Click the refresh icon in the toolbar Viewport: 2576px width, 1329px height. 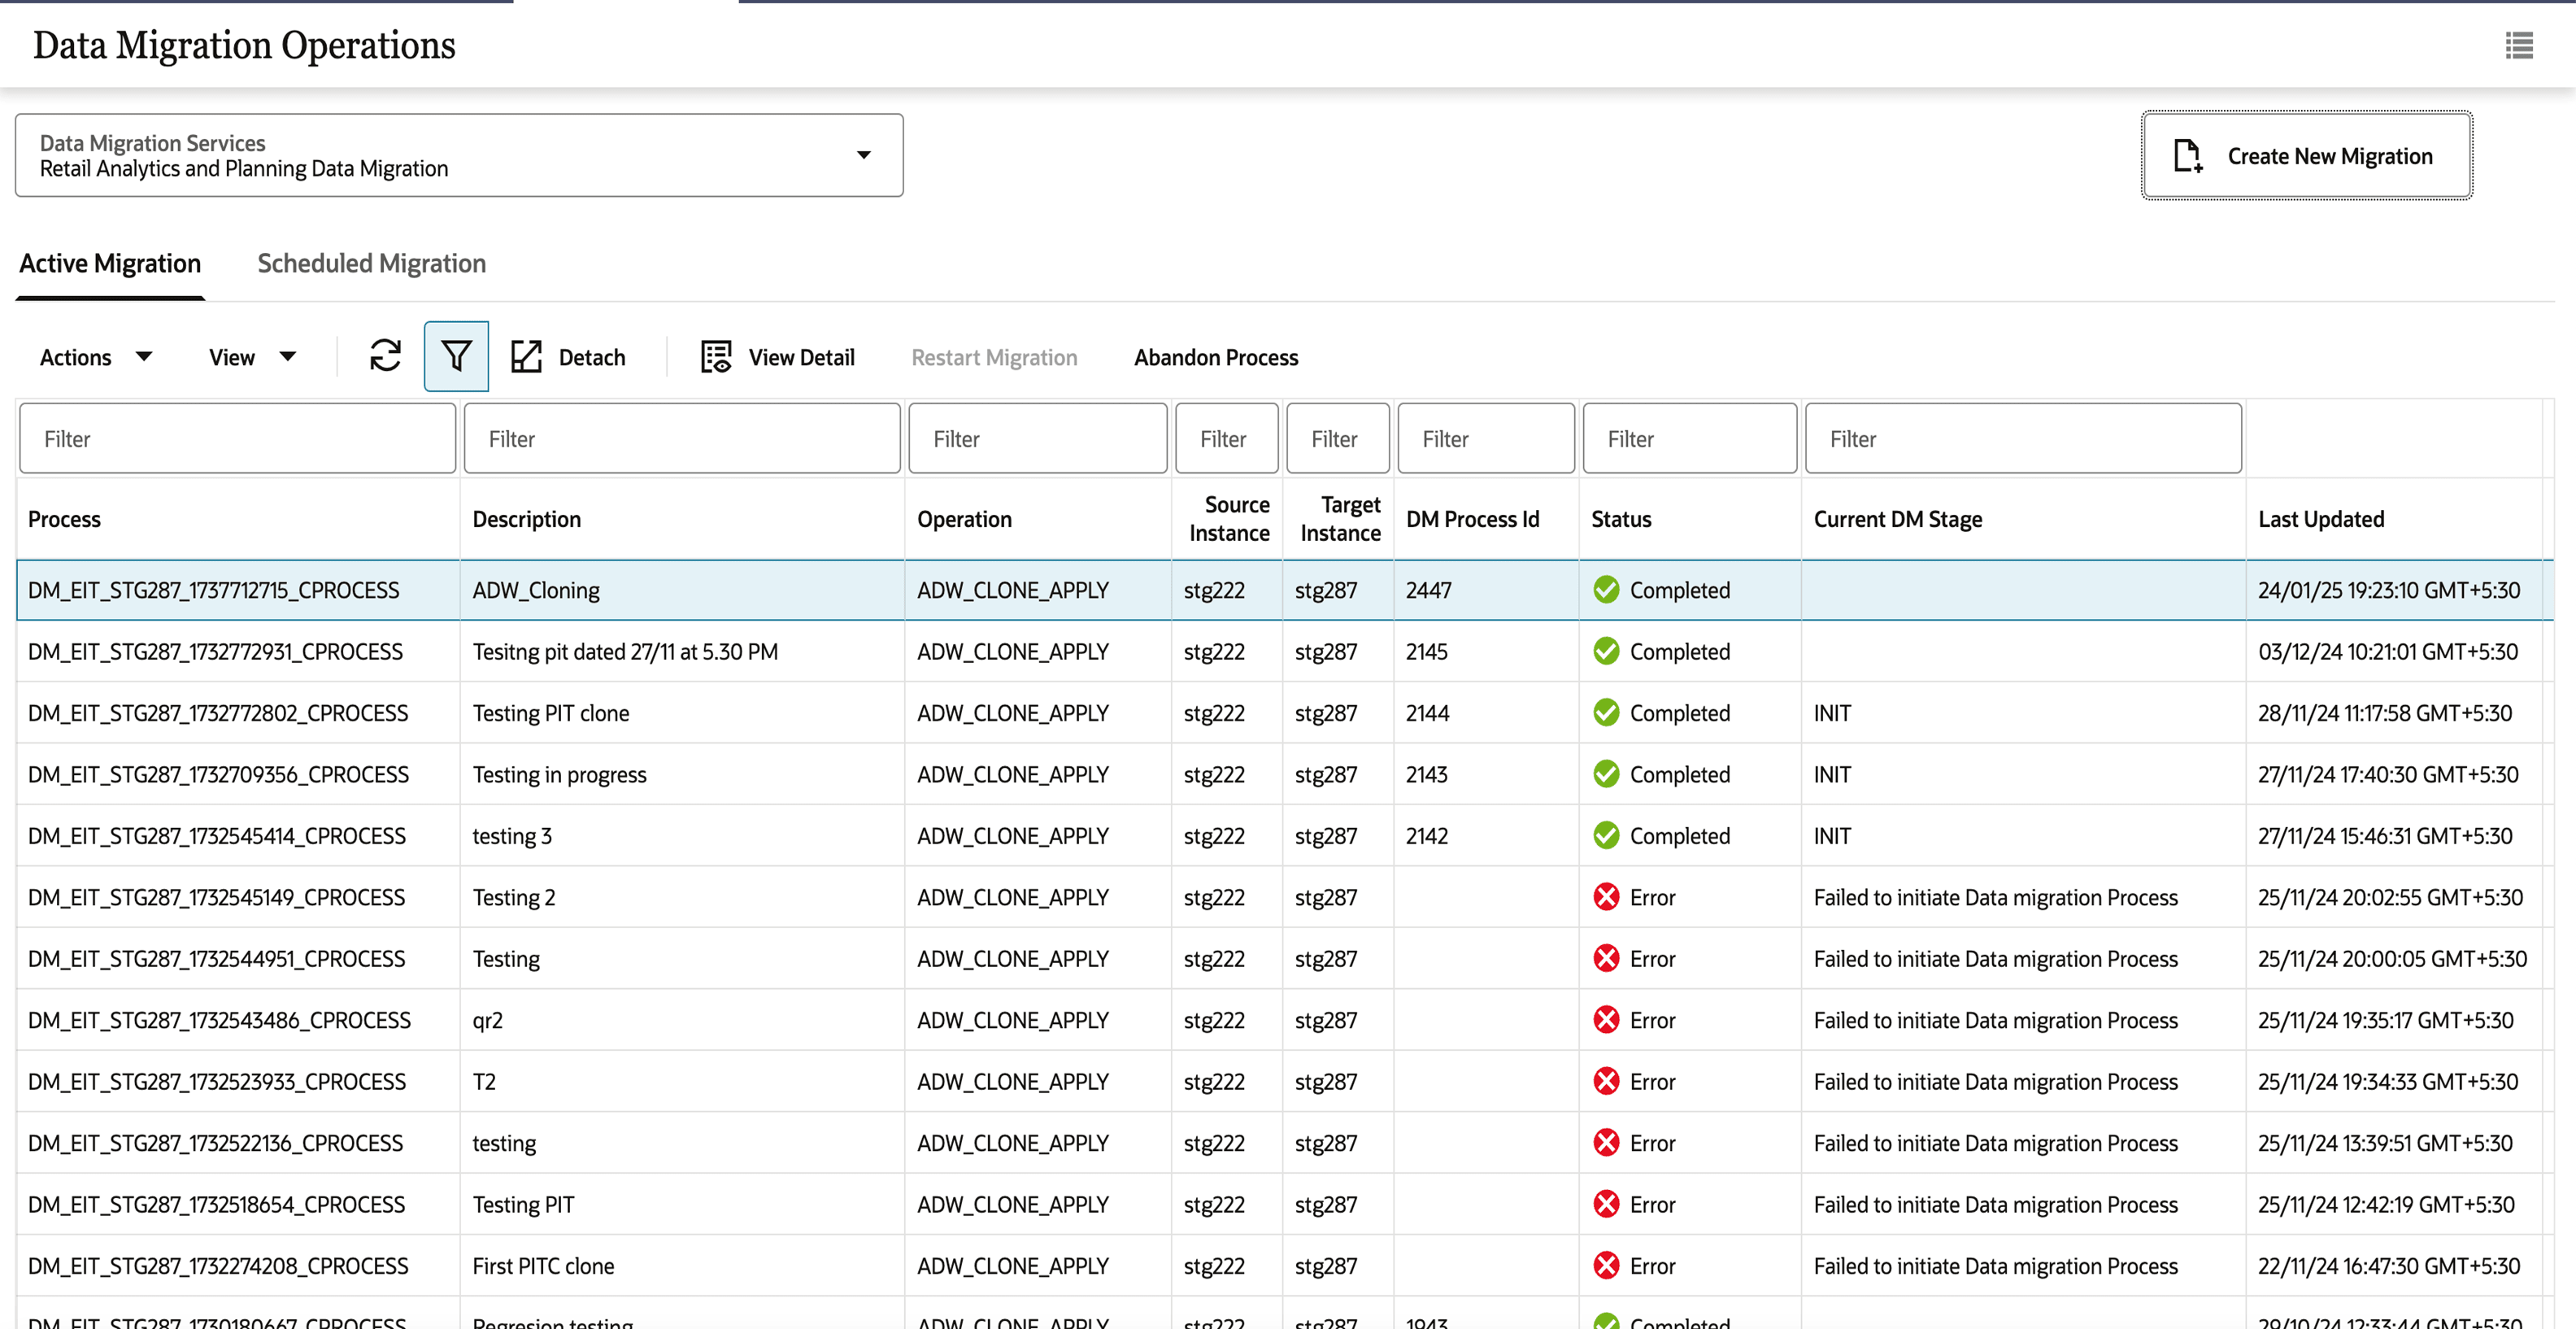point(385,356)
